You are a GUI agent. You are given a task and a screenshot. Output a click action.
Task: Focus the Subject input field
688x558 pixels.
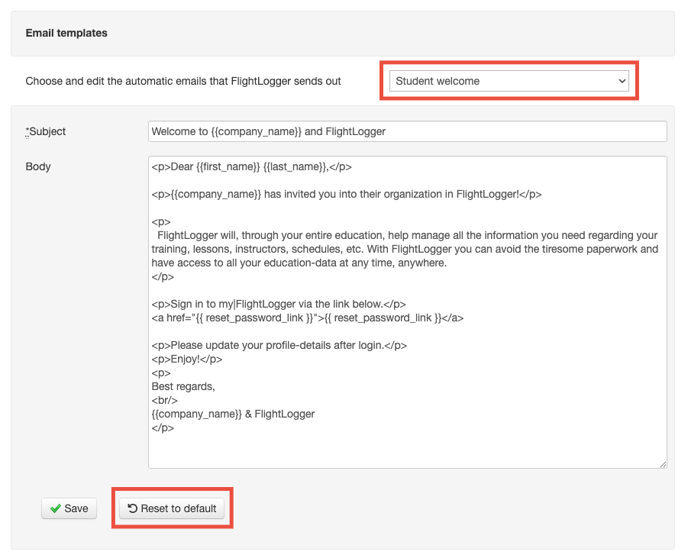pyautogui.click(x=407, y=132)
